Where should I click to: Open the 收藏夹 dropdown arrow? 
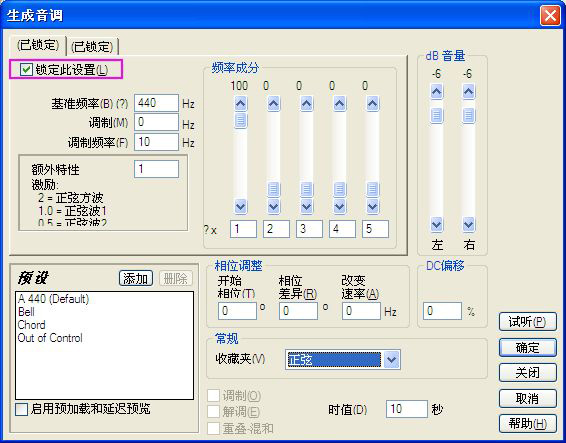[392, 360]
